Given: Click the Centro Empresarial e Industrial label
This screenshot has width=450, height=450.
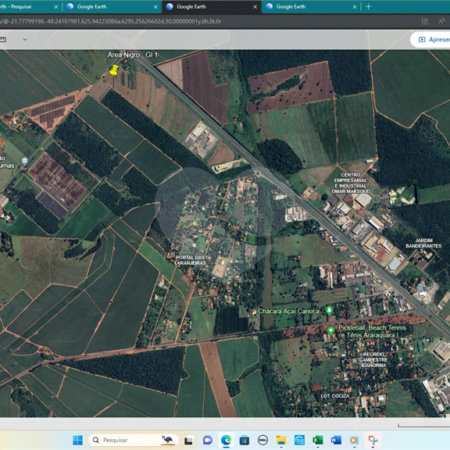Looking at the screenshot, I should (351, 183).
